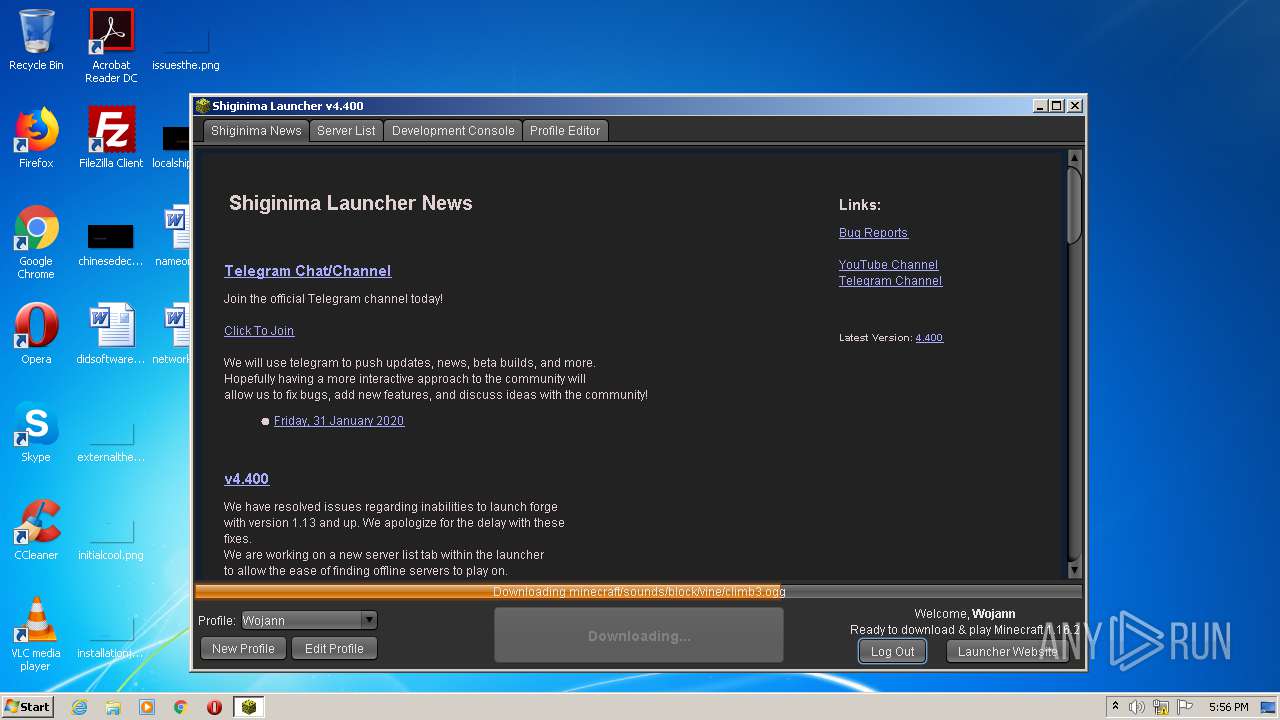This screenshot has height=720, width=1280.
Task: Open the Profile Editor tab
Action: (565, 131)
